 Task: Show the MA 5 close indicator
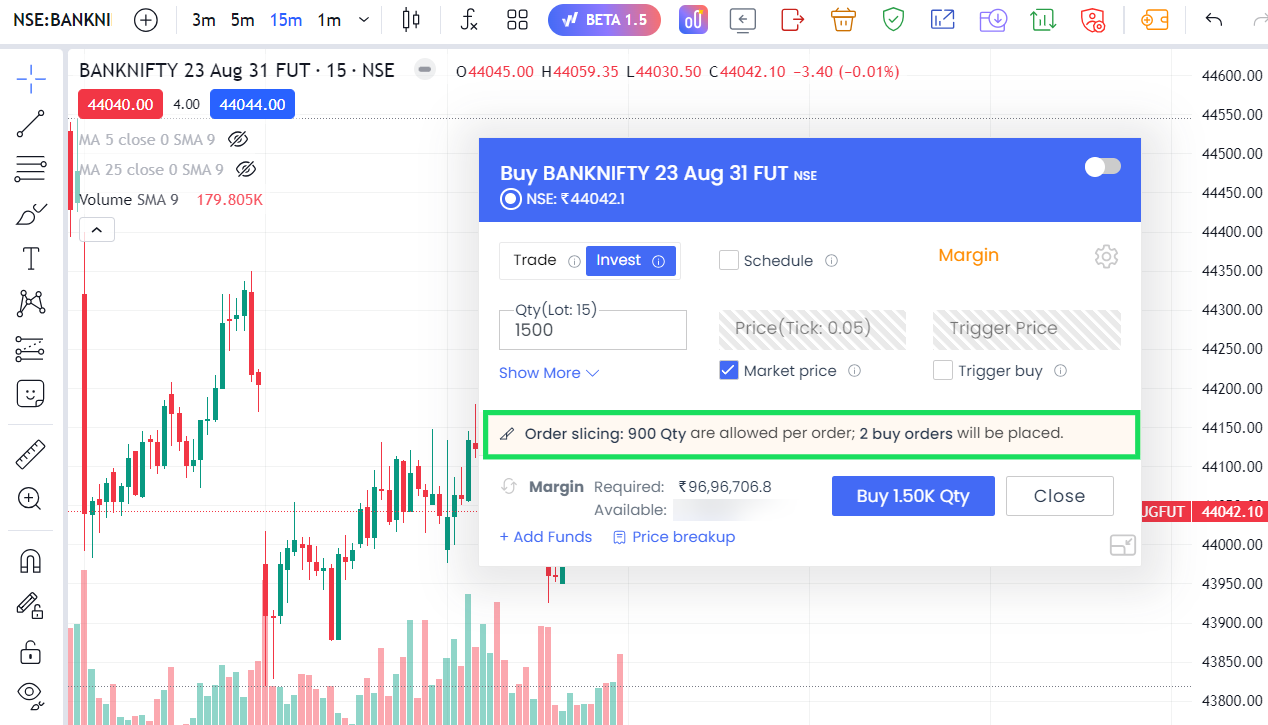click(237, 139)
